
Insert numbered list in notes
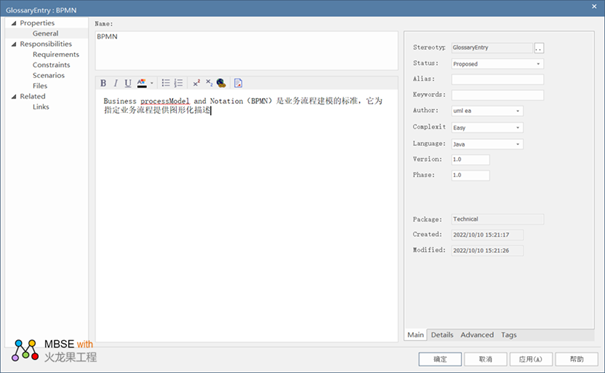coord(178,83)
